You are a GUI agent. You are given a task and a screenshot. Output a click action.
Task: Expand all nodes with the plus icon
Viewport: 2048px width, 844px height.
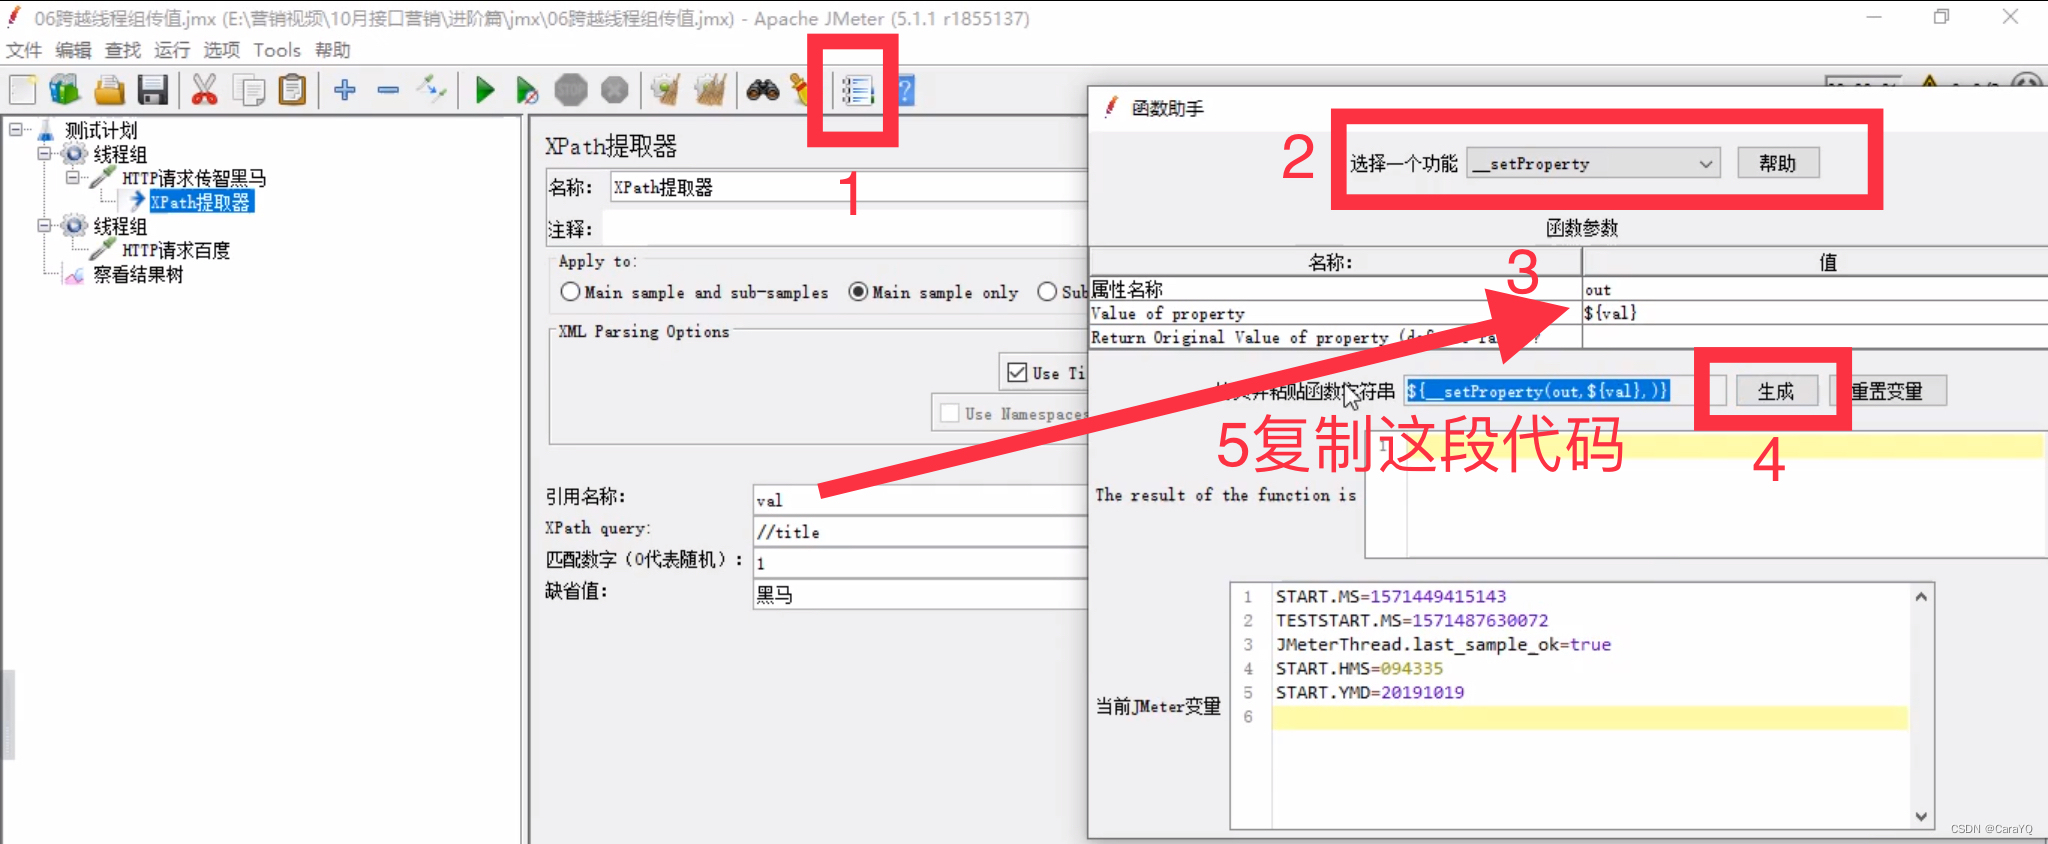point(345,90)
